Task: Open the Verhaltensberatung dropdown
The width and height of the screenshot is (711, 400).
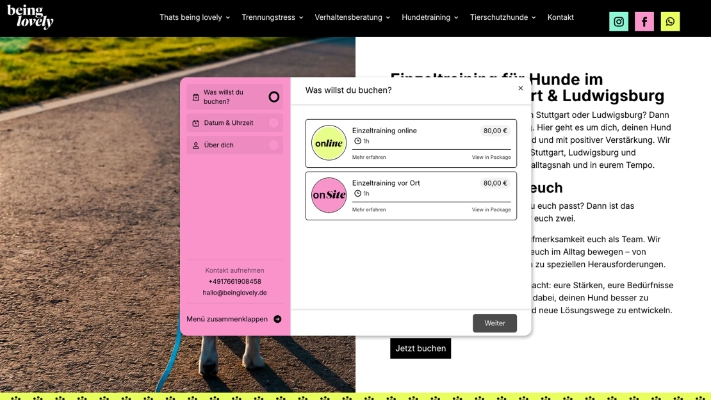Action: [352, 17]
